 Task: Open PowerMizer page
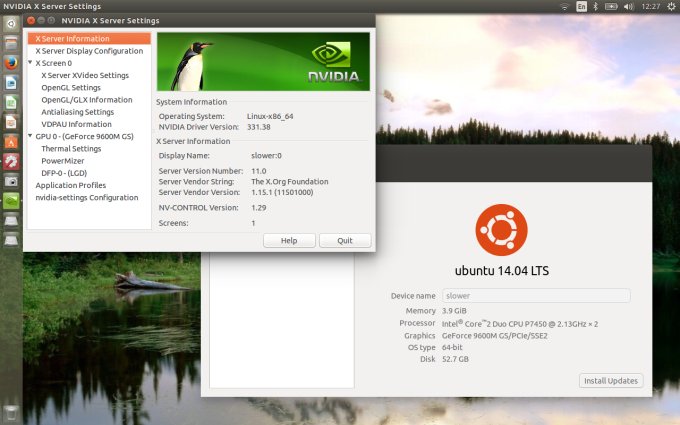pos(63,160)
